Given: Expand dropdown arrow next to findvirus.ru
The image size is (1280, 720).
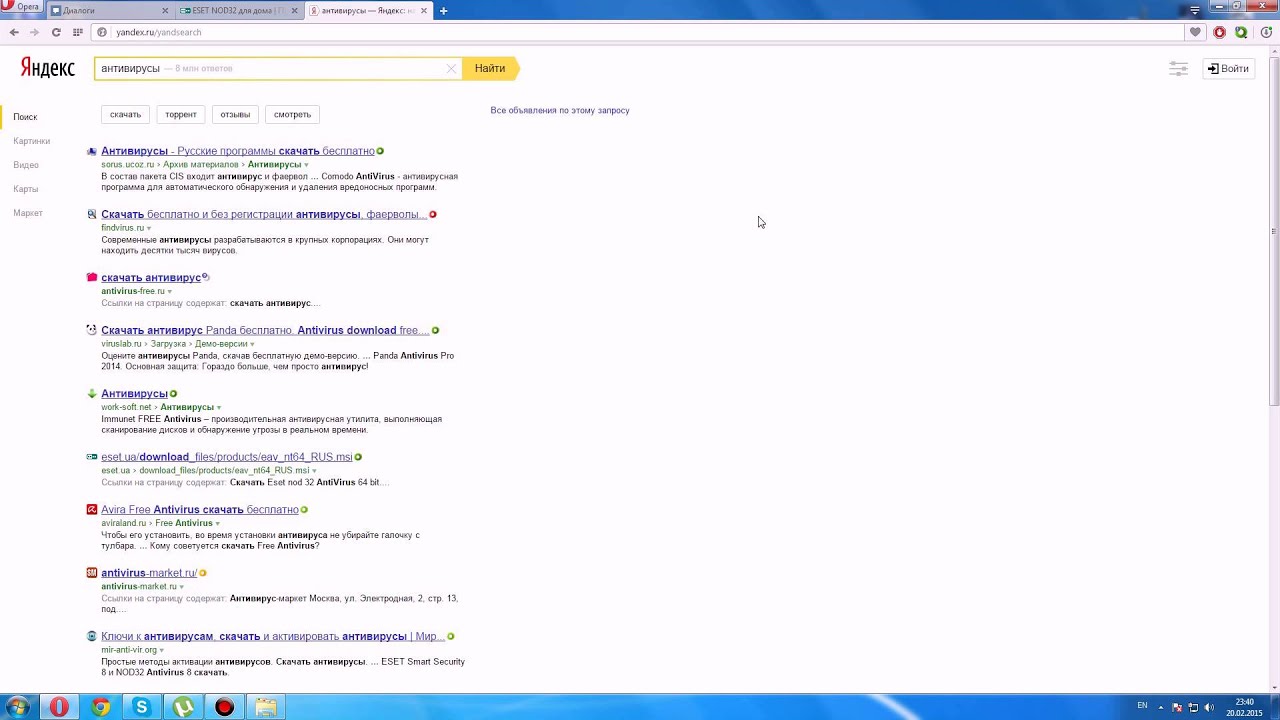Looking at the screenshot, I should tap(149, 228).
